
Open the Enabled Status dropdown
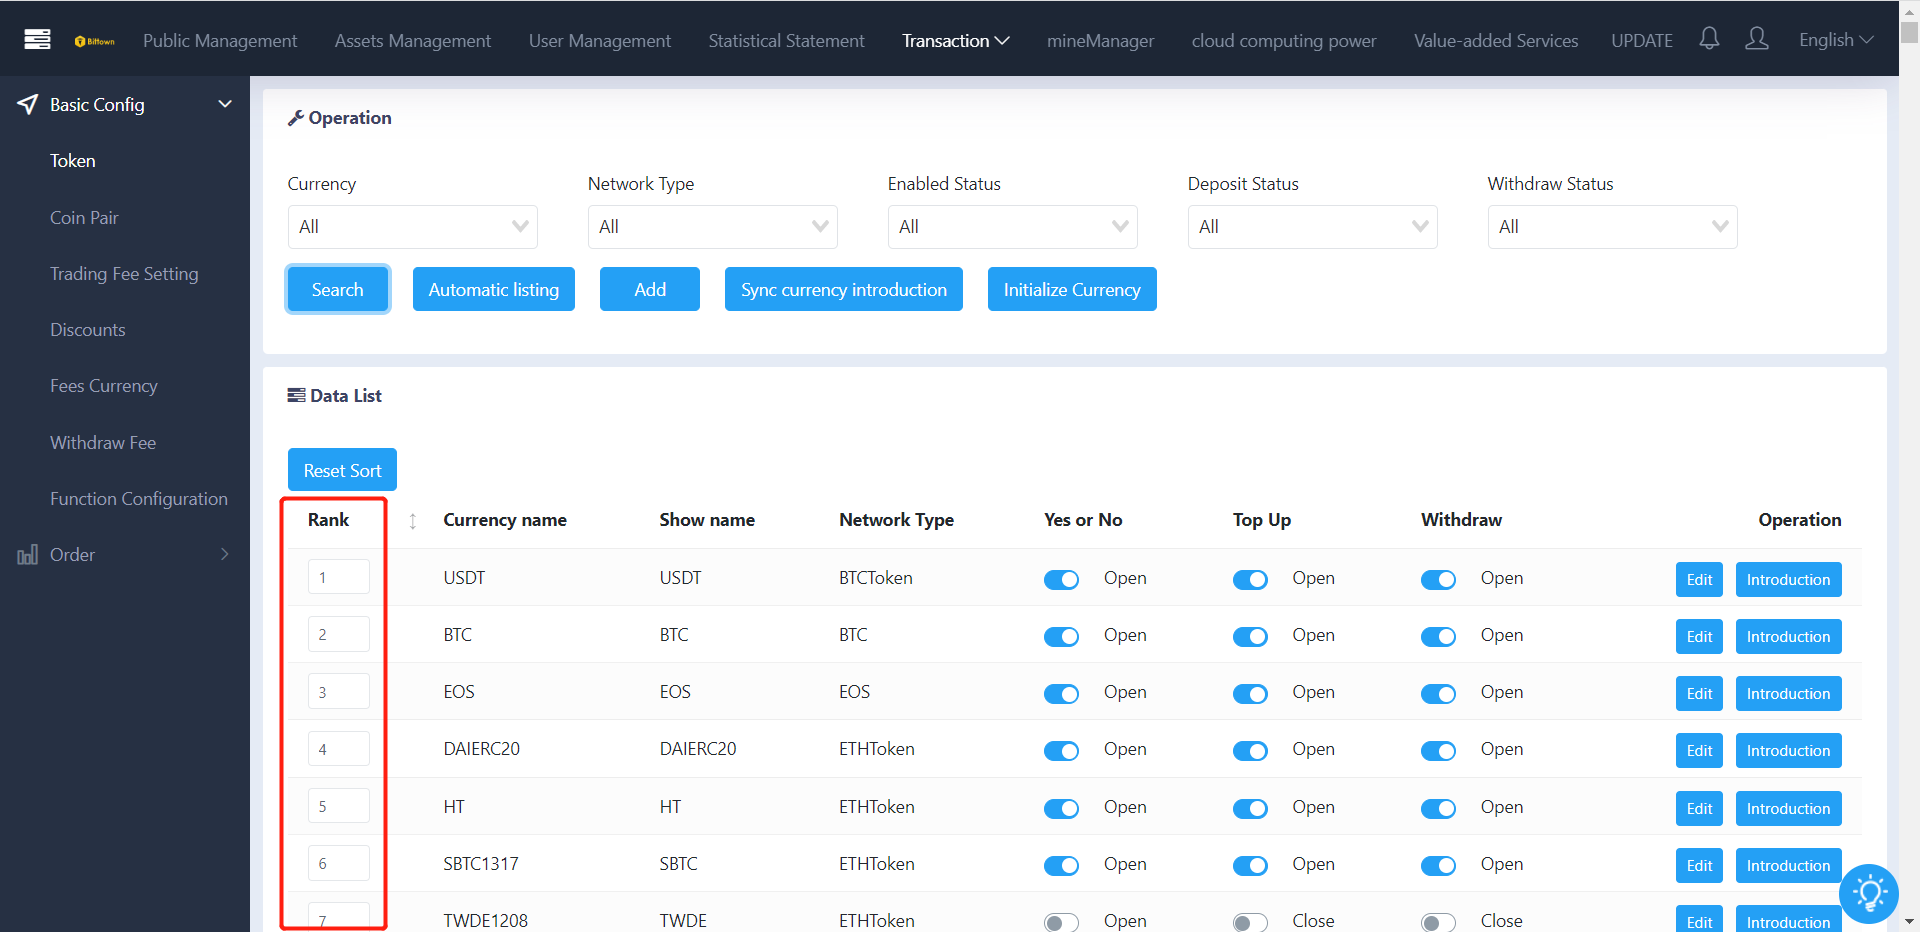tap(1012, 227)
